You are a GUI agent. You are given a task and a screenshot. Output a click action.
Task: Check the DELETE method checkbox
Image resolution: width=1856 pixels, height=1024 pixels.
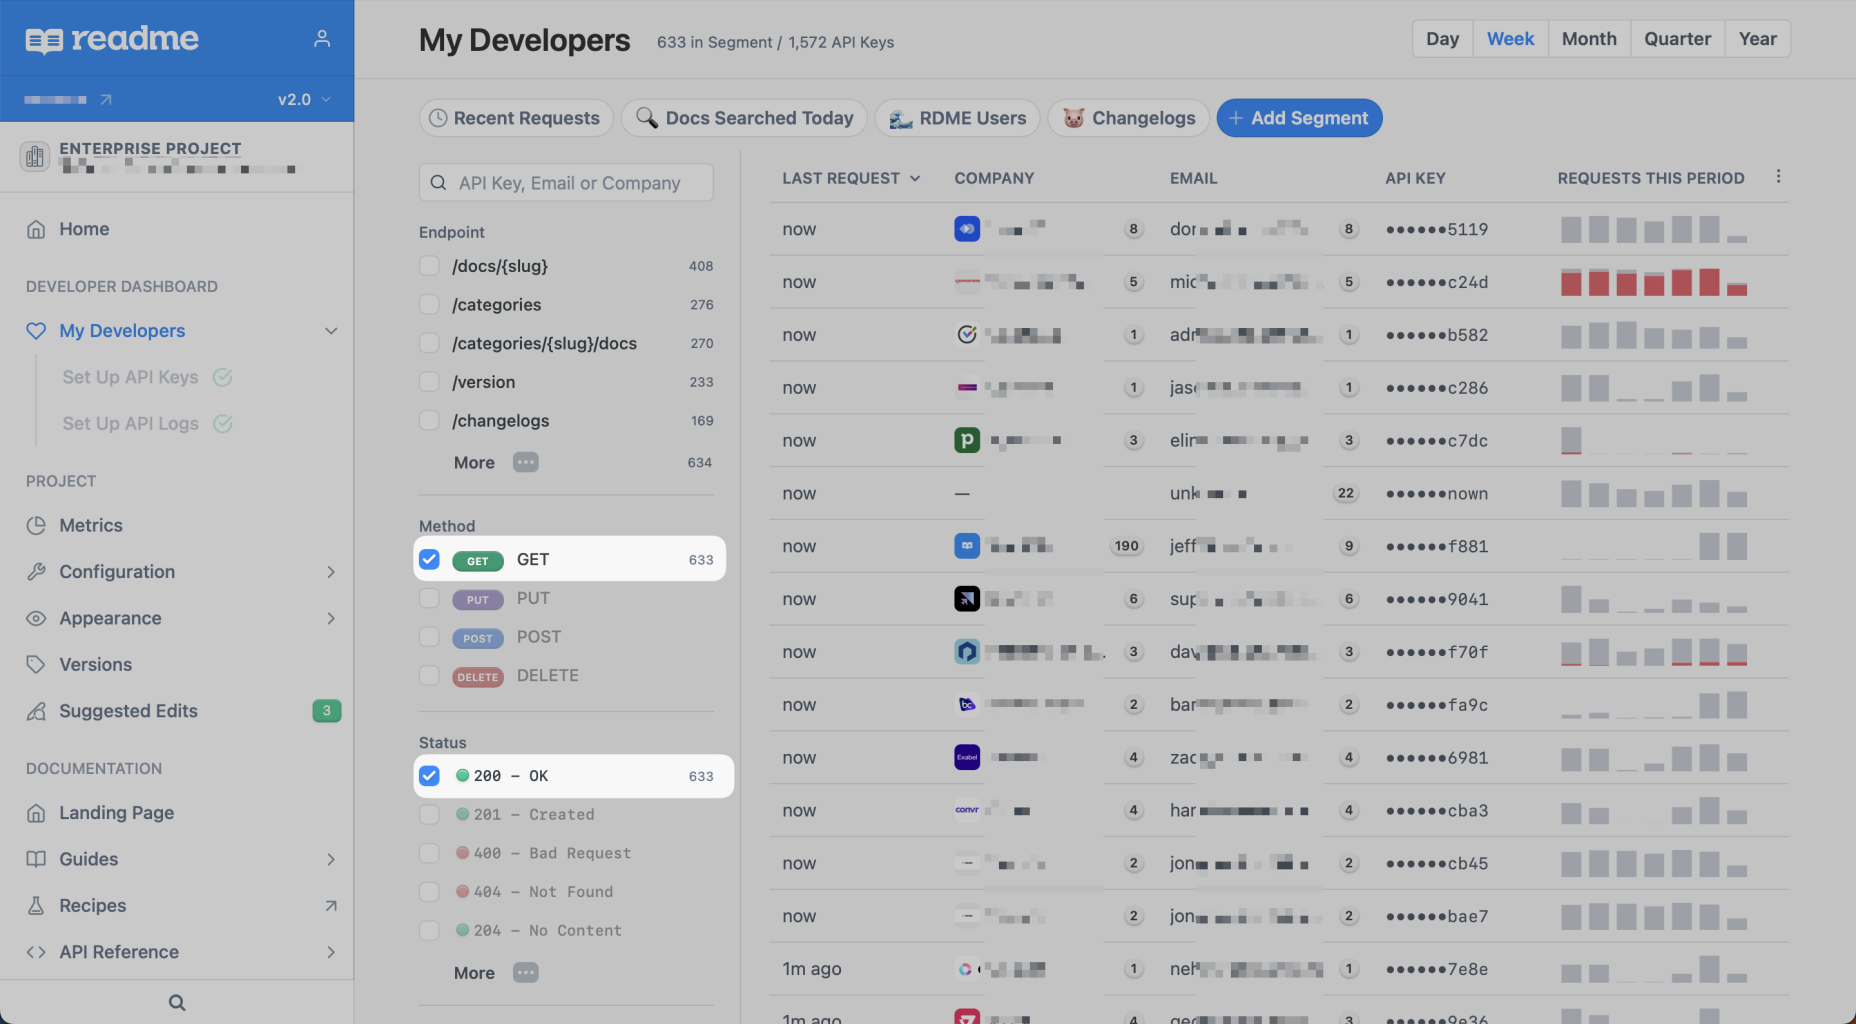click(429, 675)
